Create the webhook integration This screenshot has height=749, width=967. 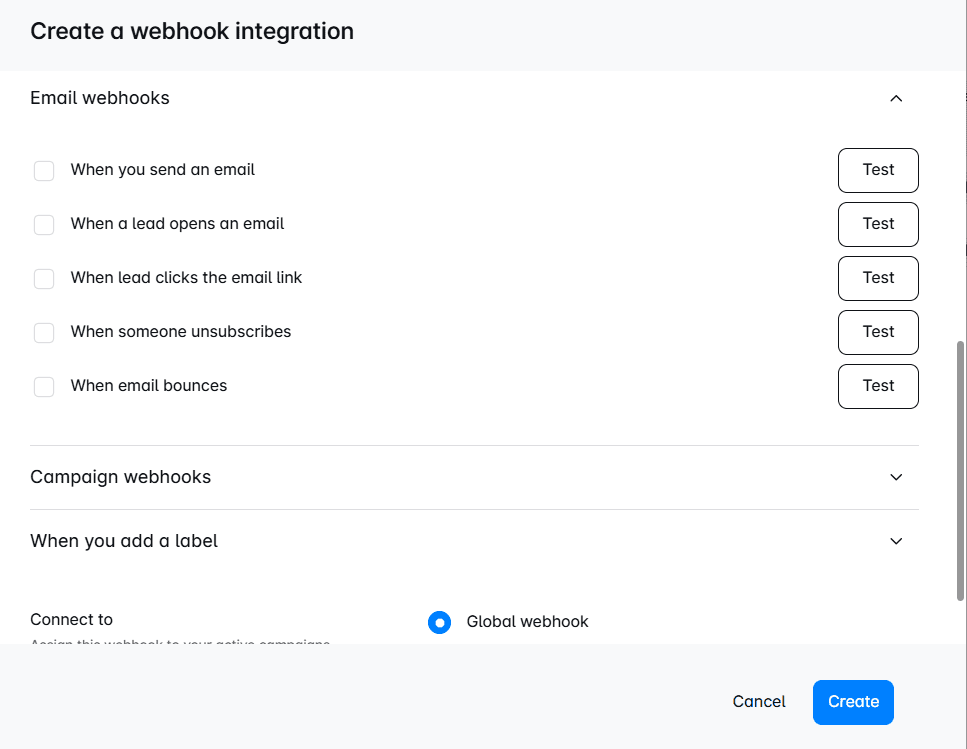click(x=853, y=702)
